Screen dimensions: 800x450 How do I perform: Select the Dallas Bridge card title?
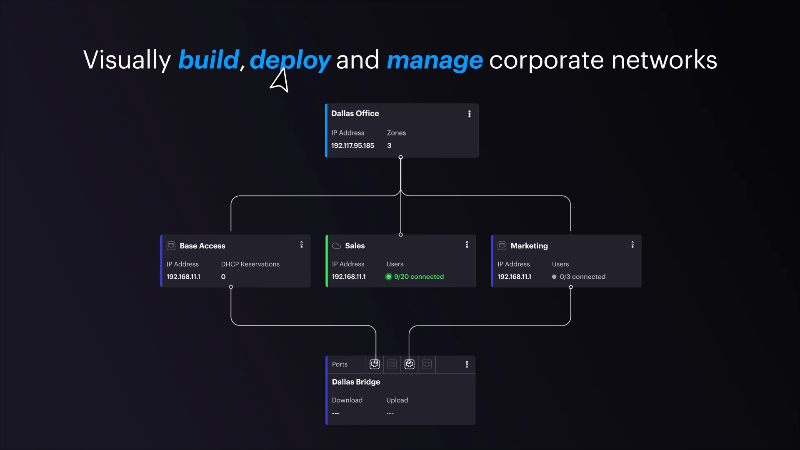click(x=356, y=381)
